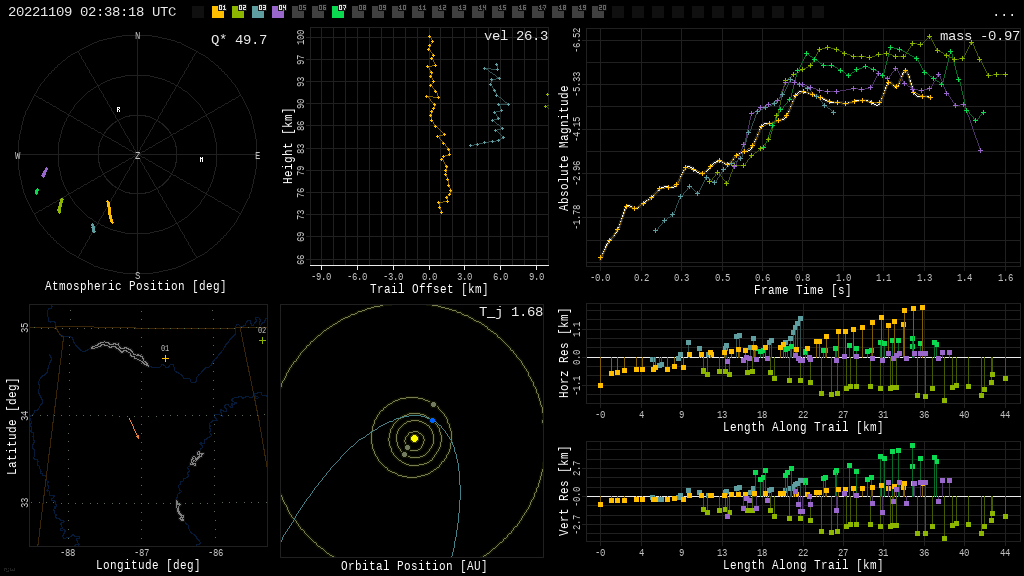Select the Orbital Position [AU] plot title
Image resolution: width=1024 pixels, height=576 pixels.
[414, 567]
